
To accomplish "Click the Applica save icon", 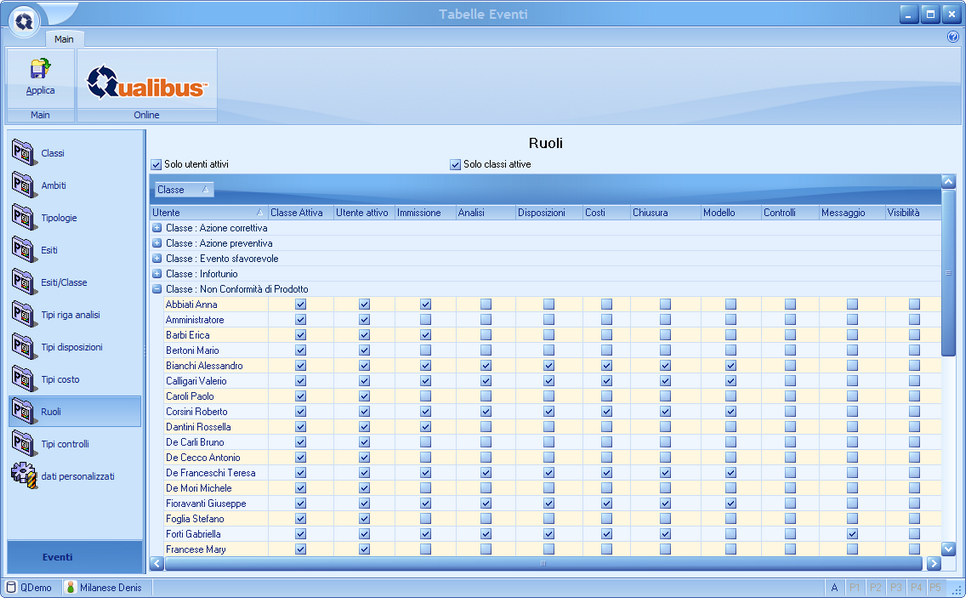I will 40,70.
